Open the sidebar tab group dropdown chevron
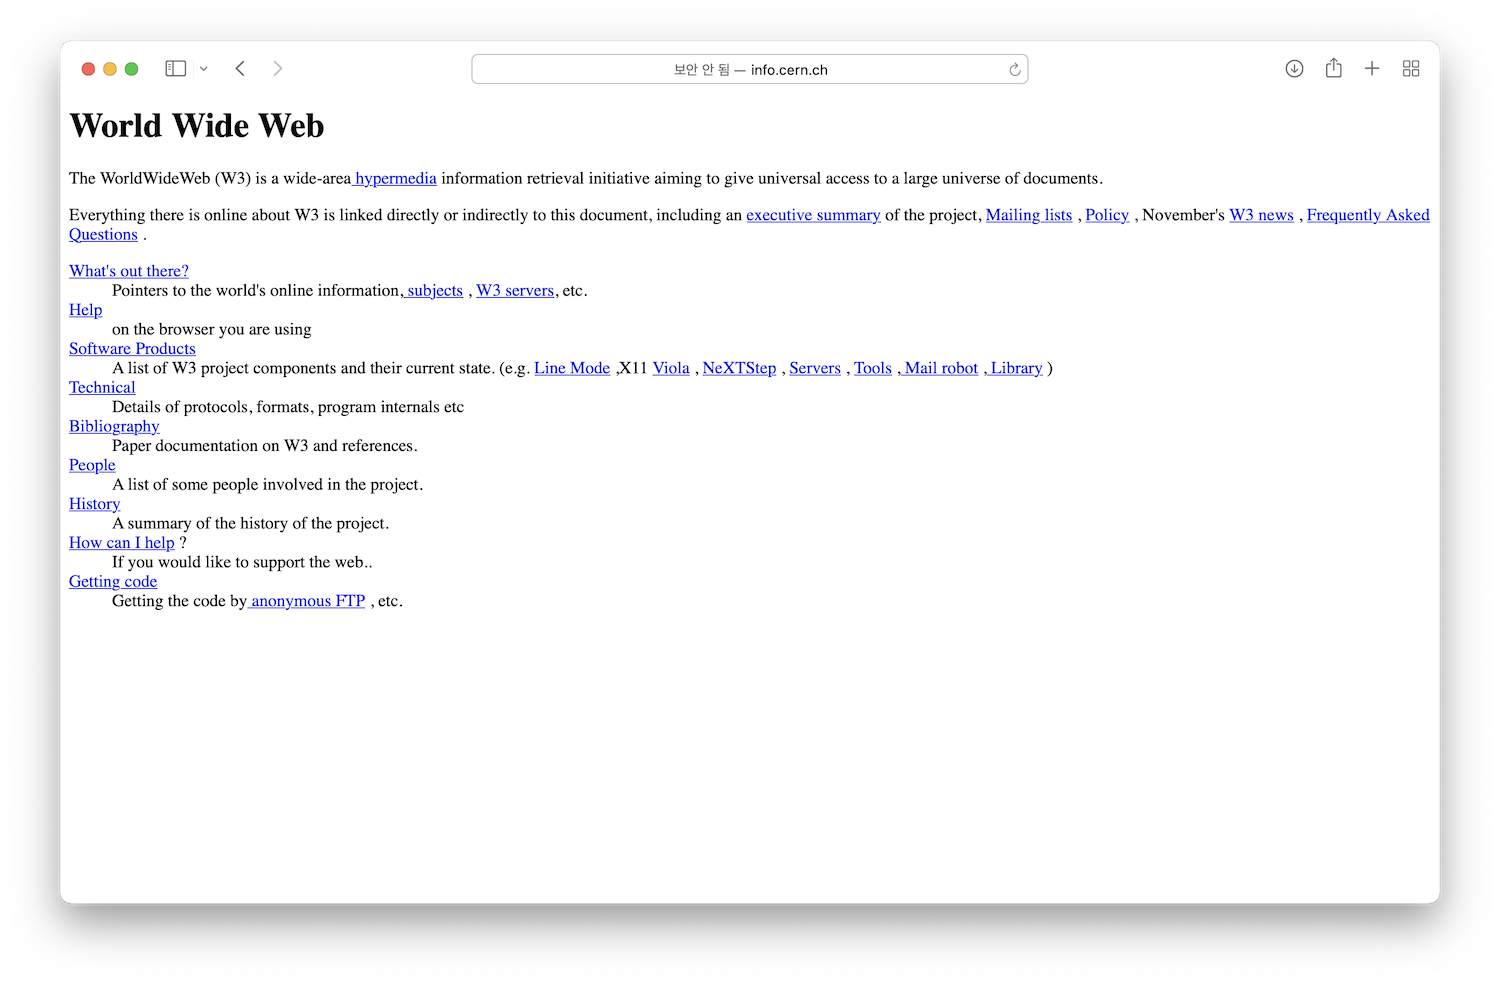Viewport: 1500px width, 983px height. [203, 69]
